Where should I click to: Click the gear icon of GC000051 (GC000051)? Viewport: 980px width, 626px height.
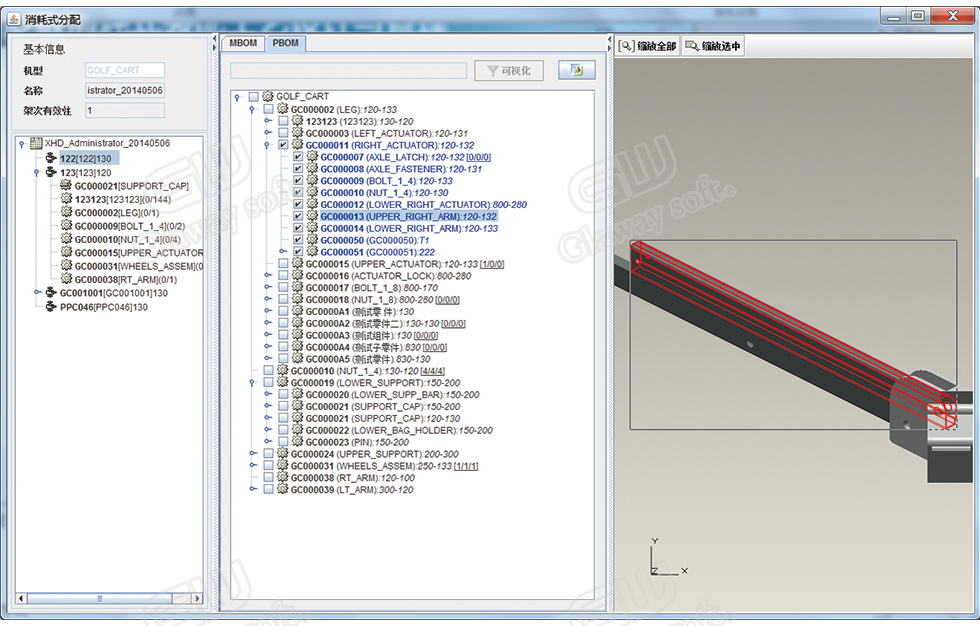pyautogui.click(x=312, y=251)
